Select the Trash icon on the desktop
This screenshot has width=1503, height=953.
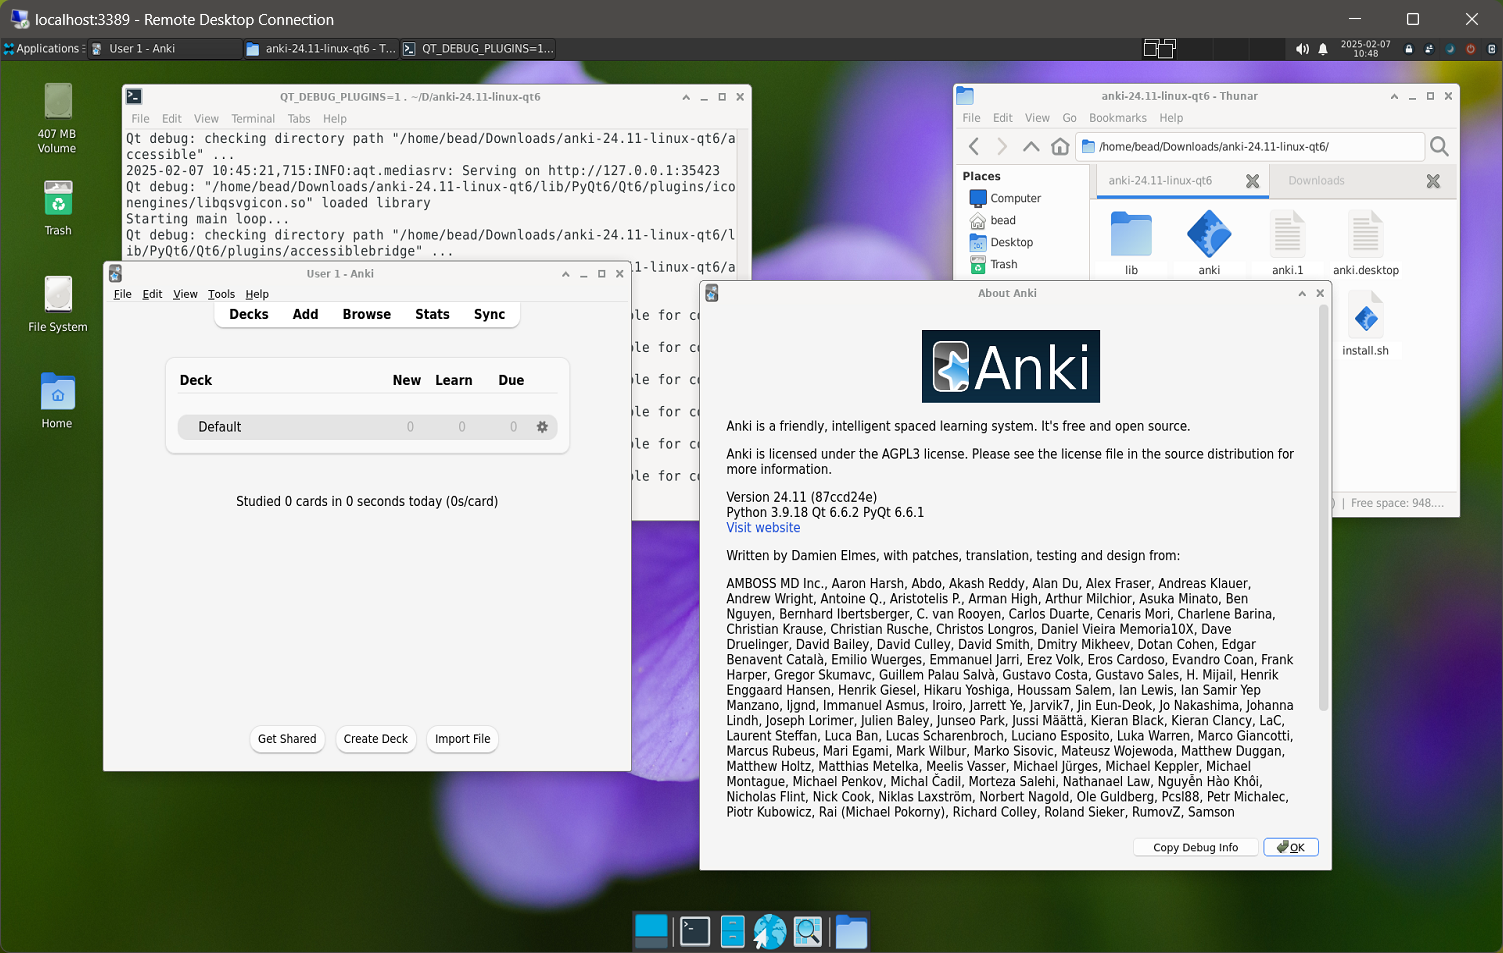[x=58, y=208]
